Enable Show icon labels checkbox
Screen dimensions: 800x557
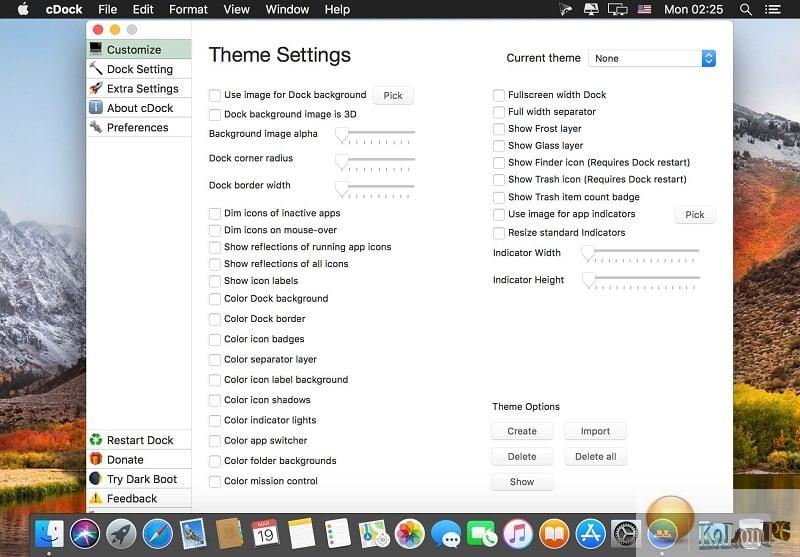pos(215,281)
